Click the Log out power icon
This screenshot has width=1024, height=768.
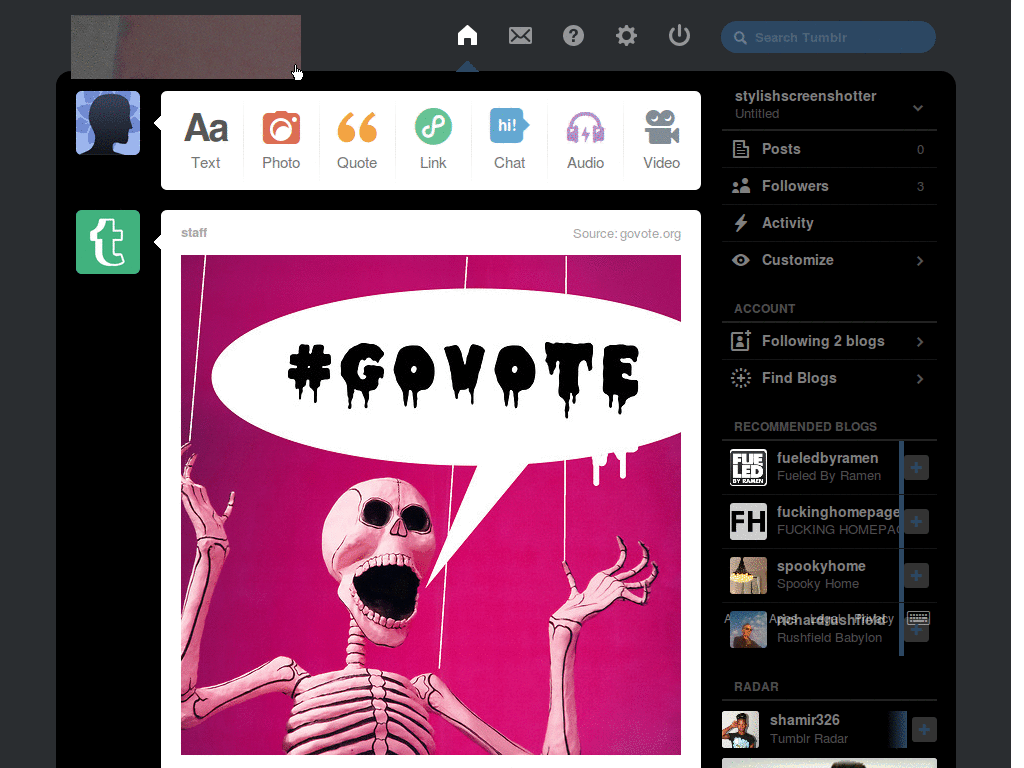[679, 35]
